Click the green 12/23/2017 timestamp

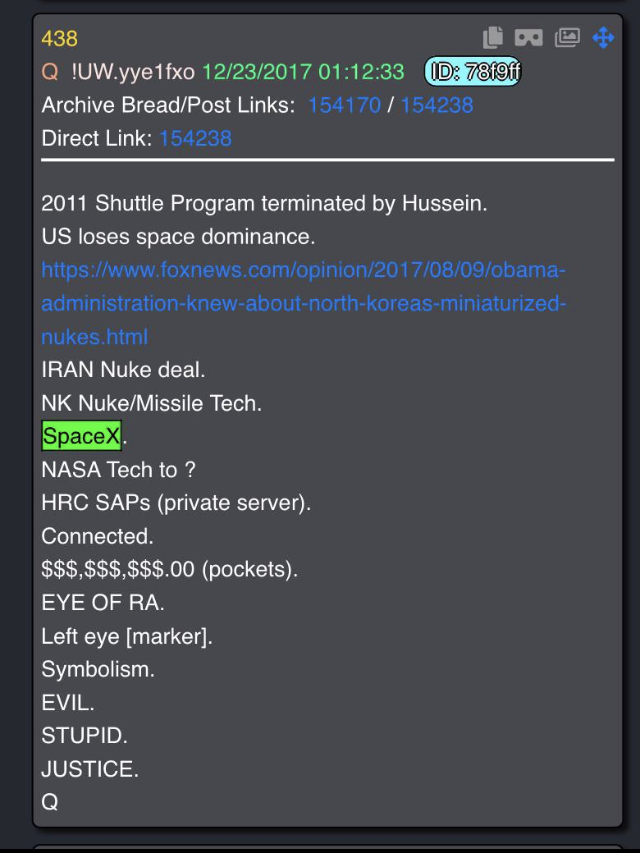pos(303,72)
